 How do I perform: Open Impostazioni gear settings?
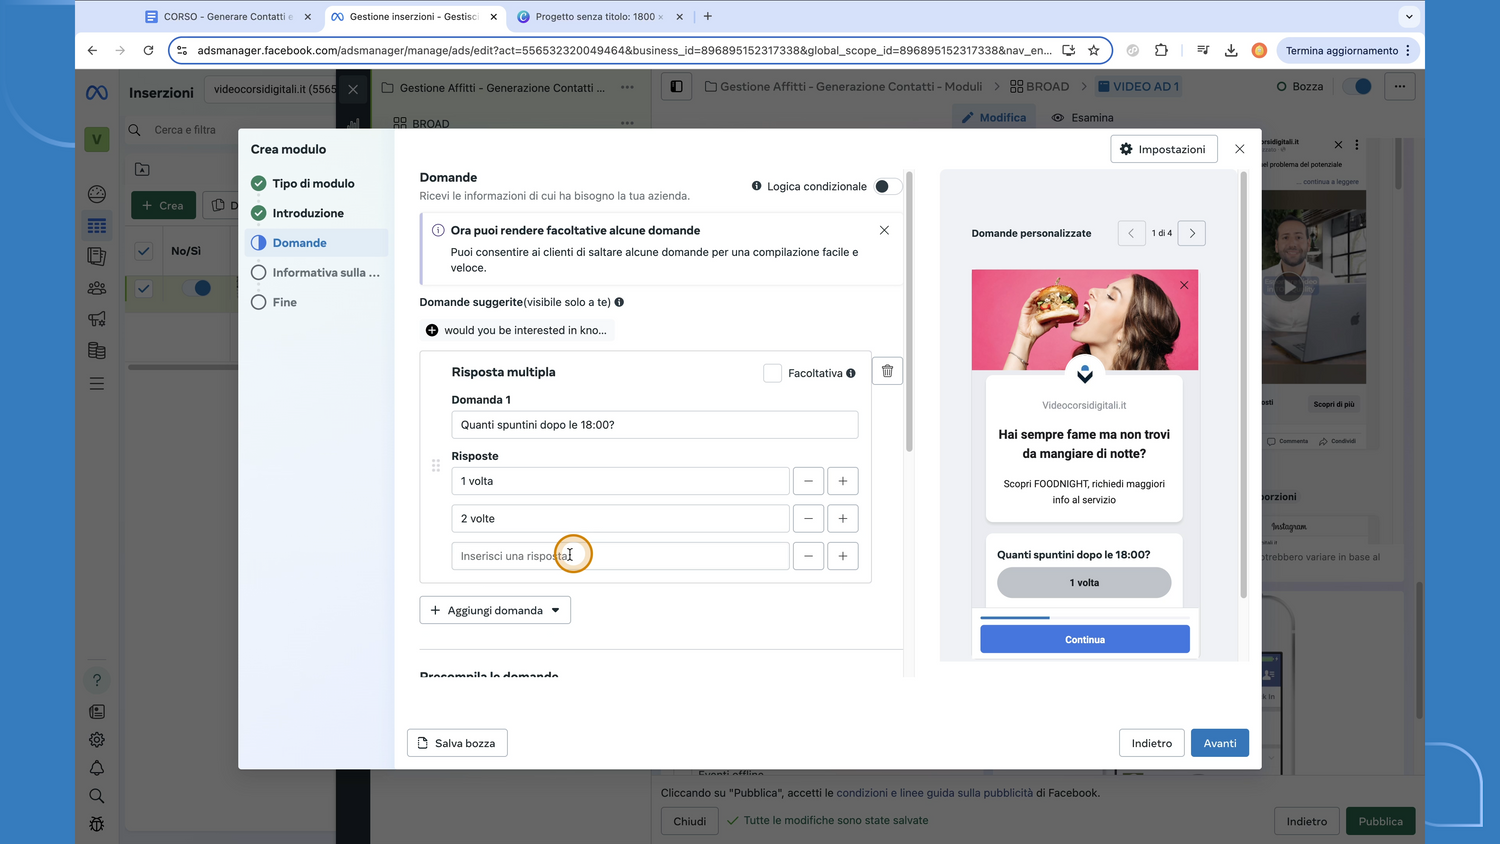click(1163, 149)
